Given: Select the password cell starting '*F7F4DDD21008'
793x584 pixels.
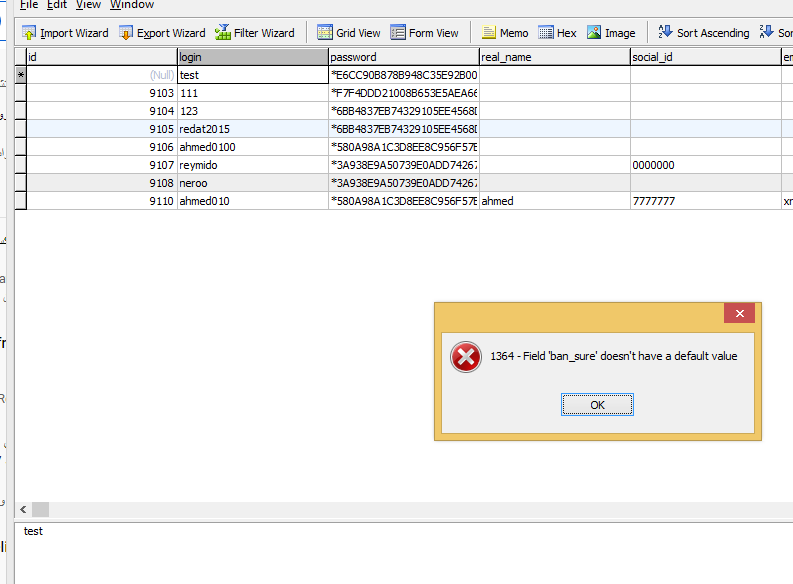Looking at the screenshot, I should tap(404, 93).
